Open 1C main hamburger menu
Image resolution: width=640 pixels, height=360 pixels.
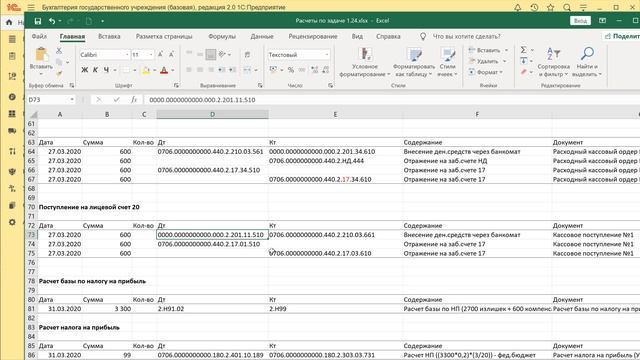click(x=31, y=7)
